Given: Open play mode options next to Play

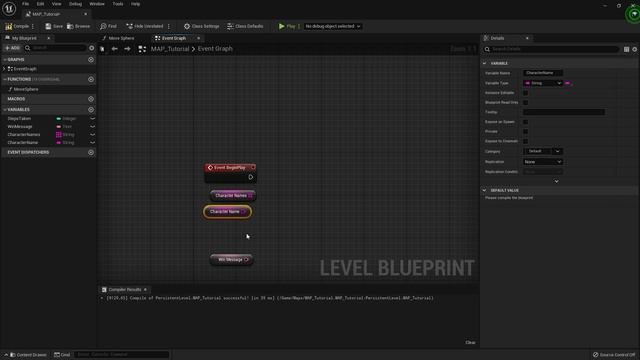Looking at the screenshot, I should (x=299, y=26).
